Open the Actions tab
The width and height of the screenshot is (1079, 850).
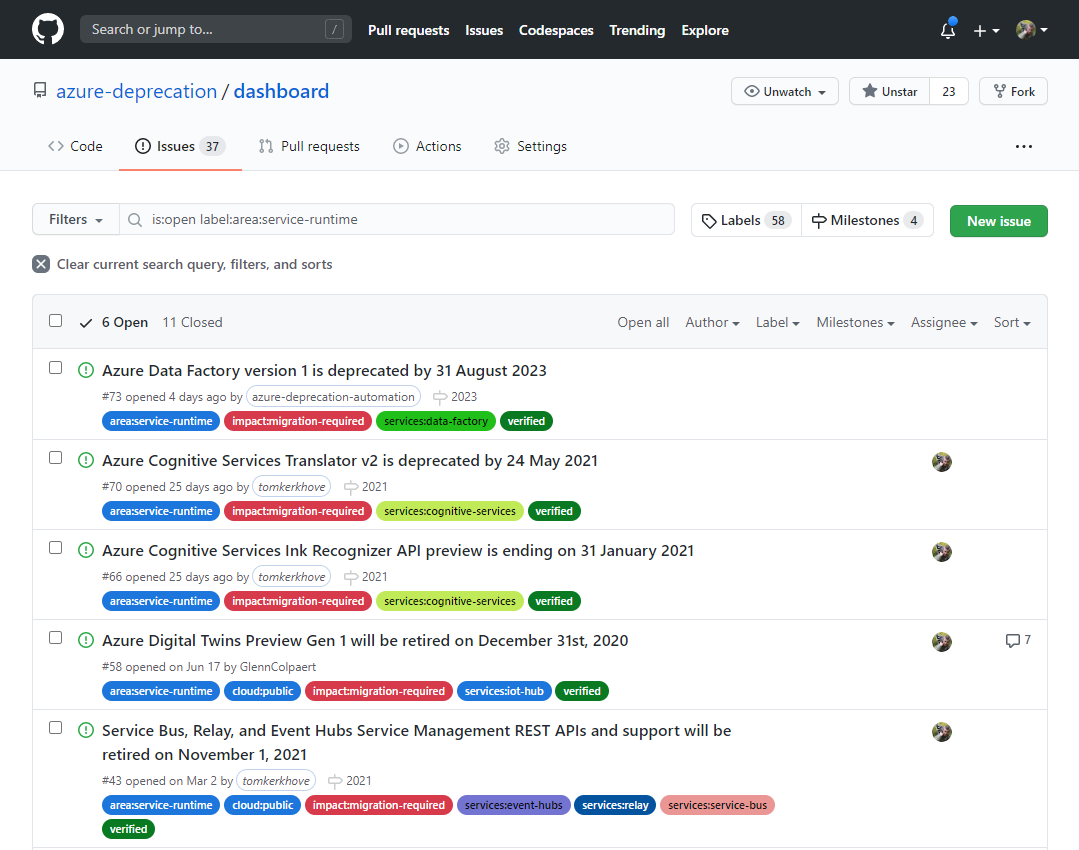427,147
